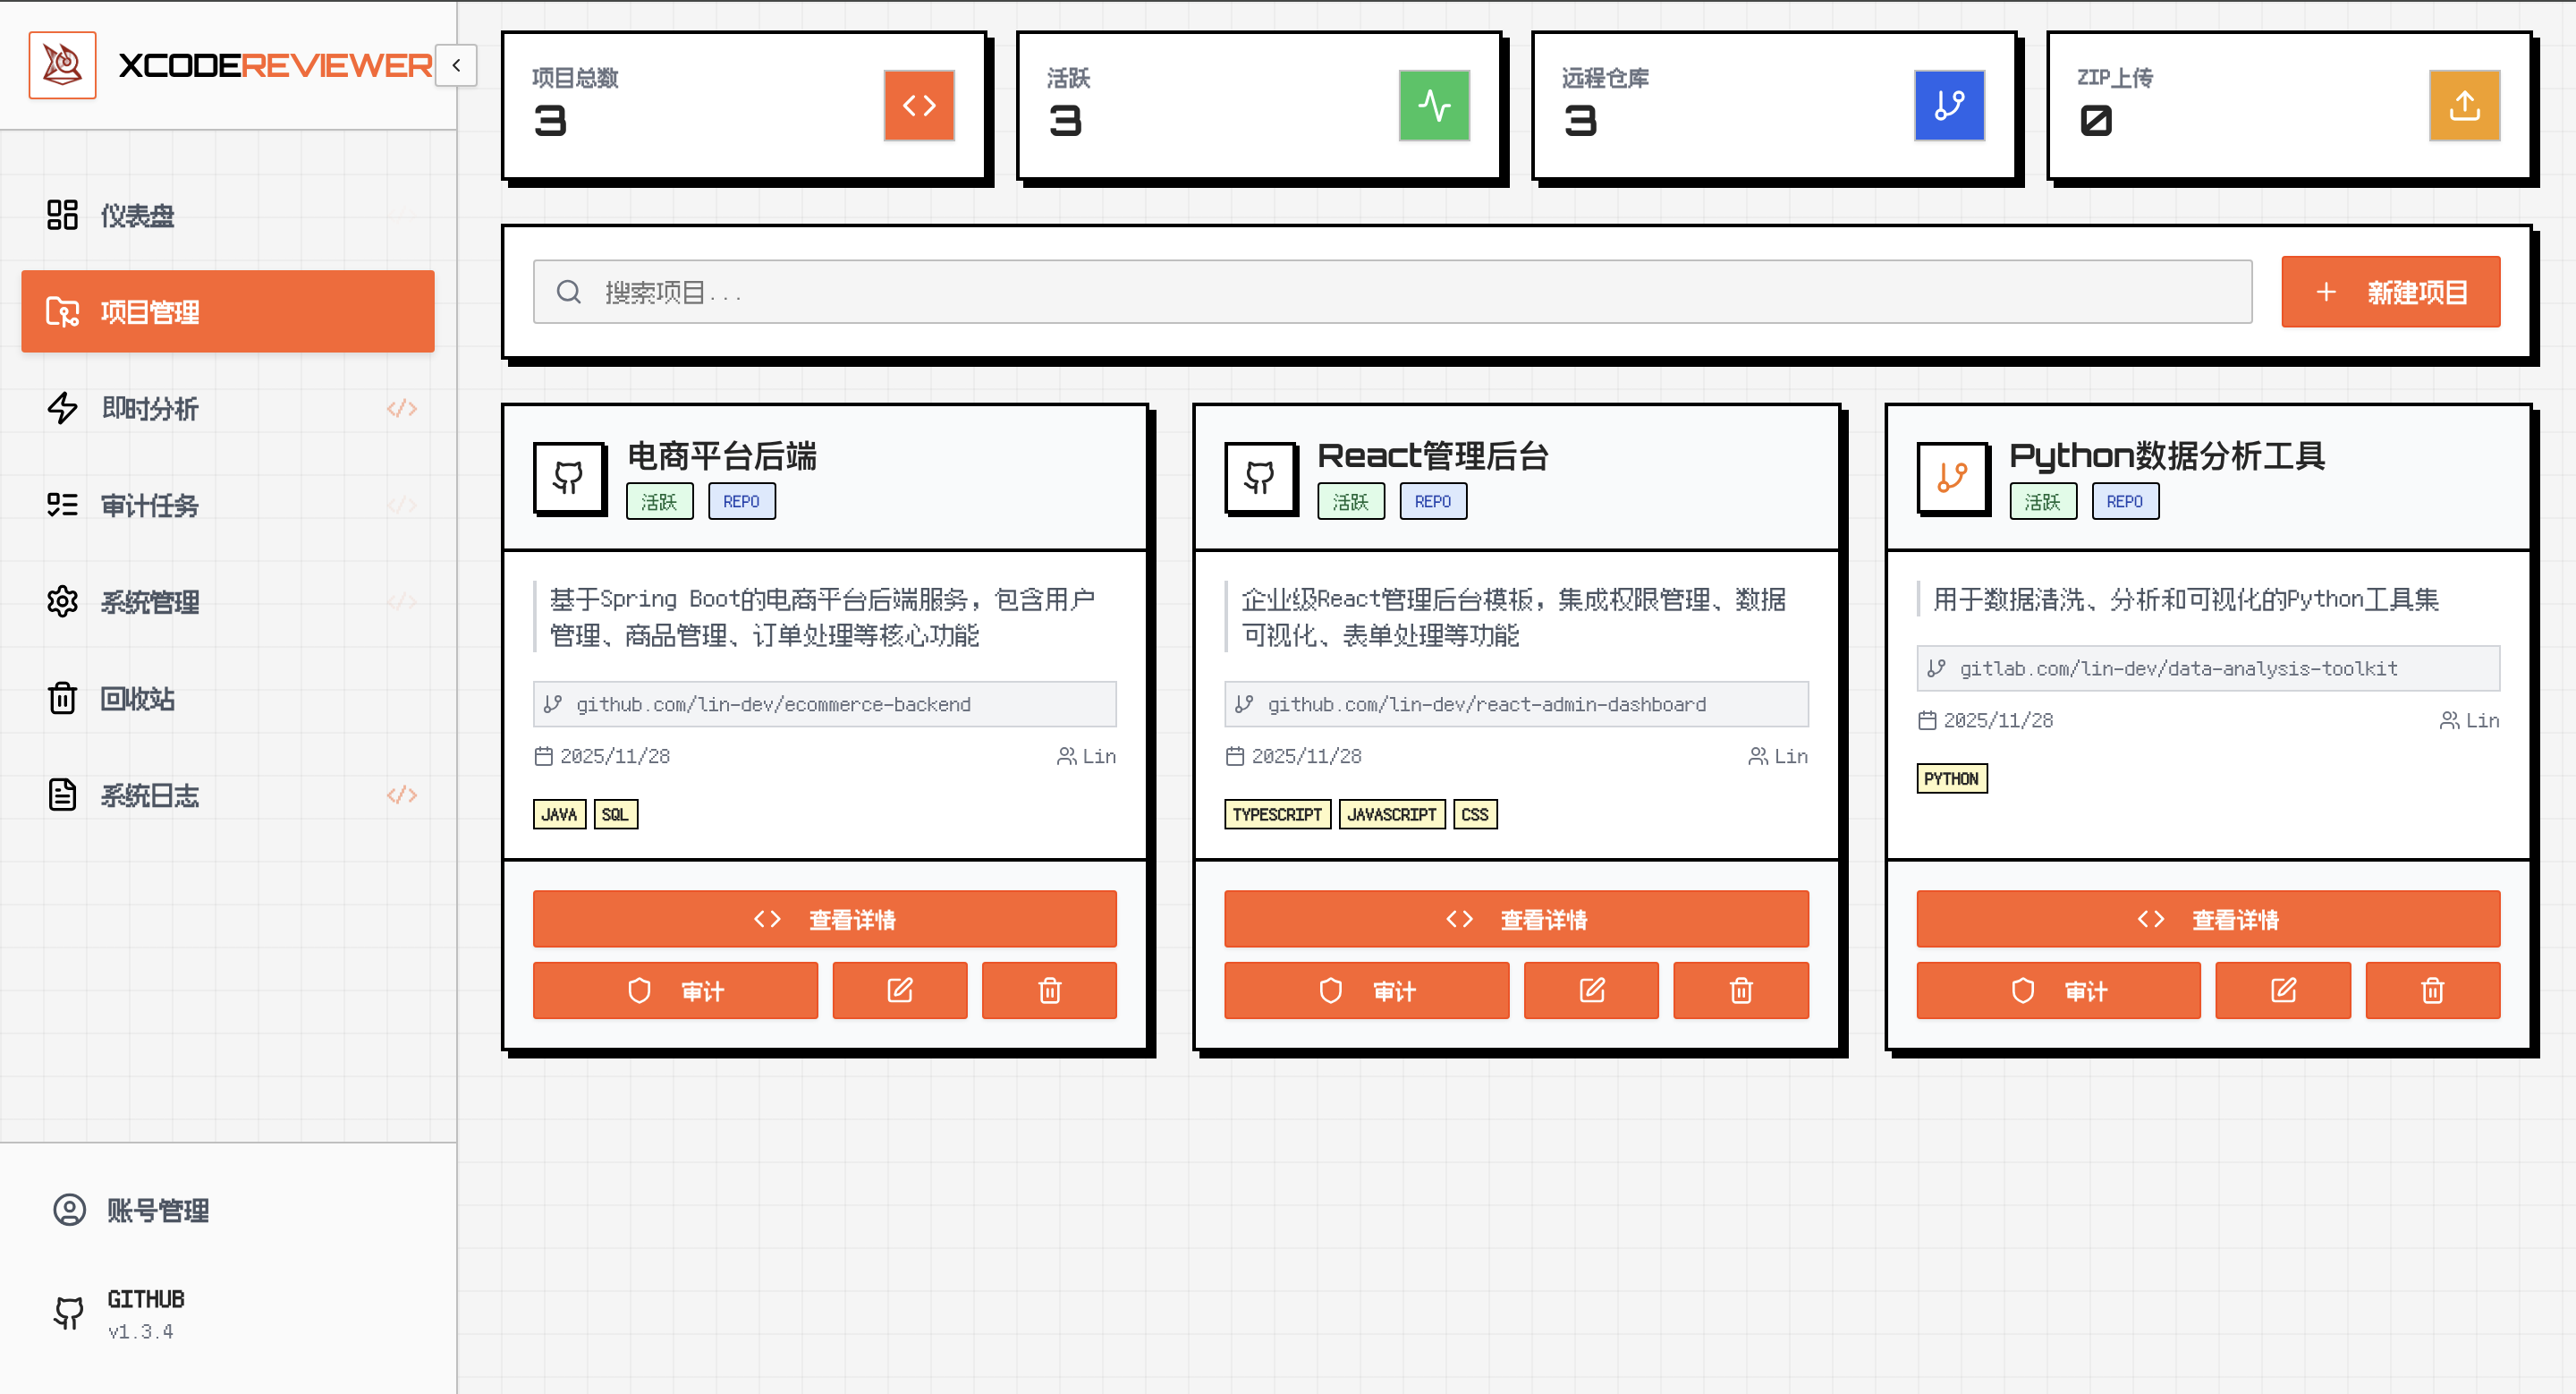Click the edit pencil icon on the React管理后台 card
The image size is (2576, 1394).
1591,990
